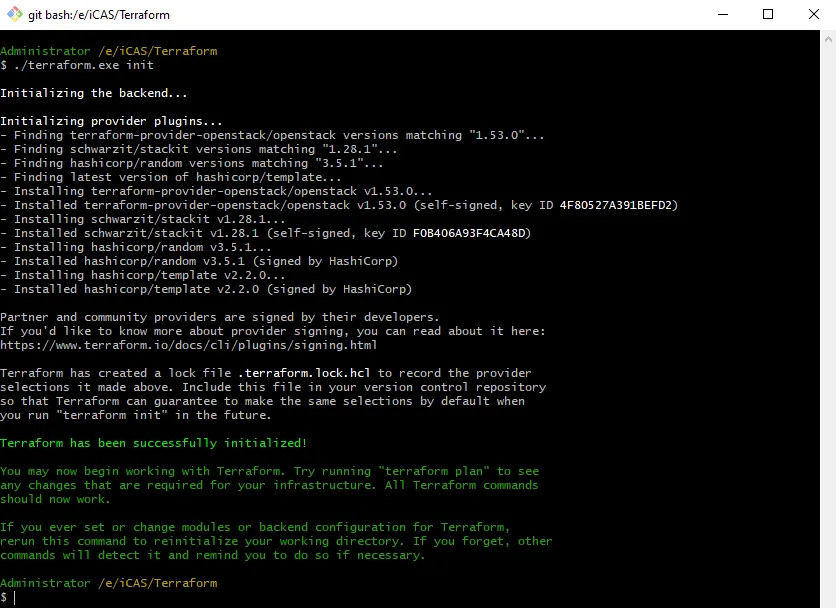Click the command prompt cursor at bottom
The image size is (836, 608).
(15, 597)
